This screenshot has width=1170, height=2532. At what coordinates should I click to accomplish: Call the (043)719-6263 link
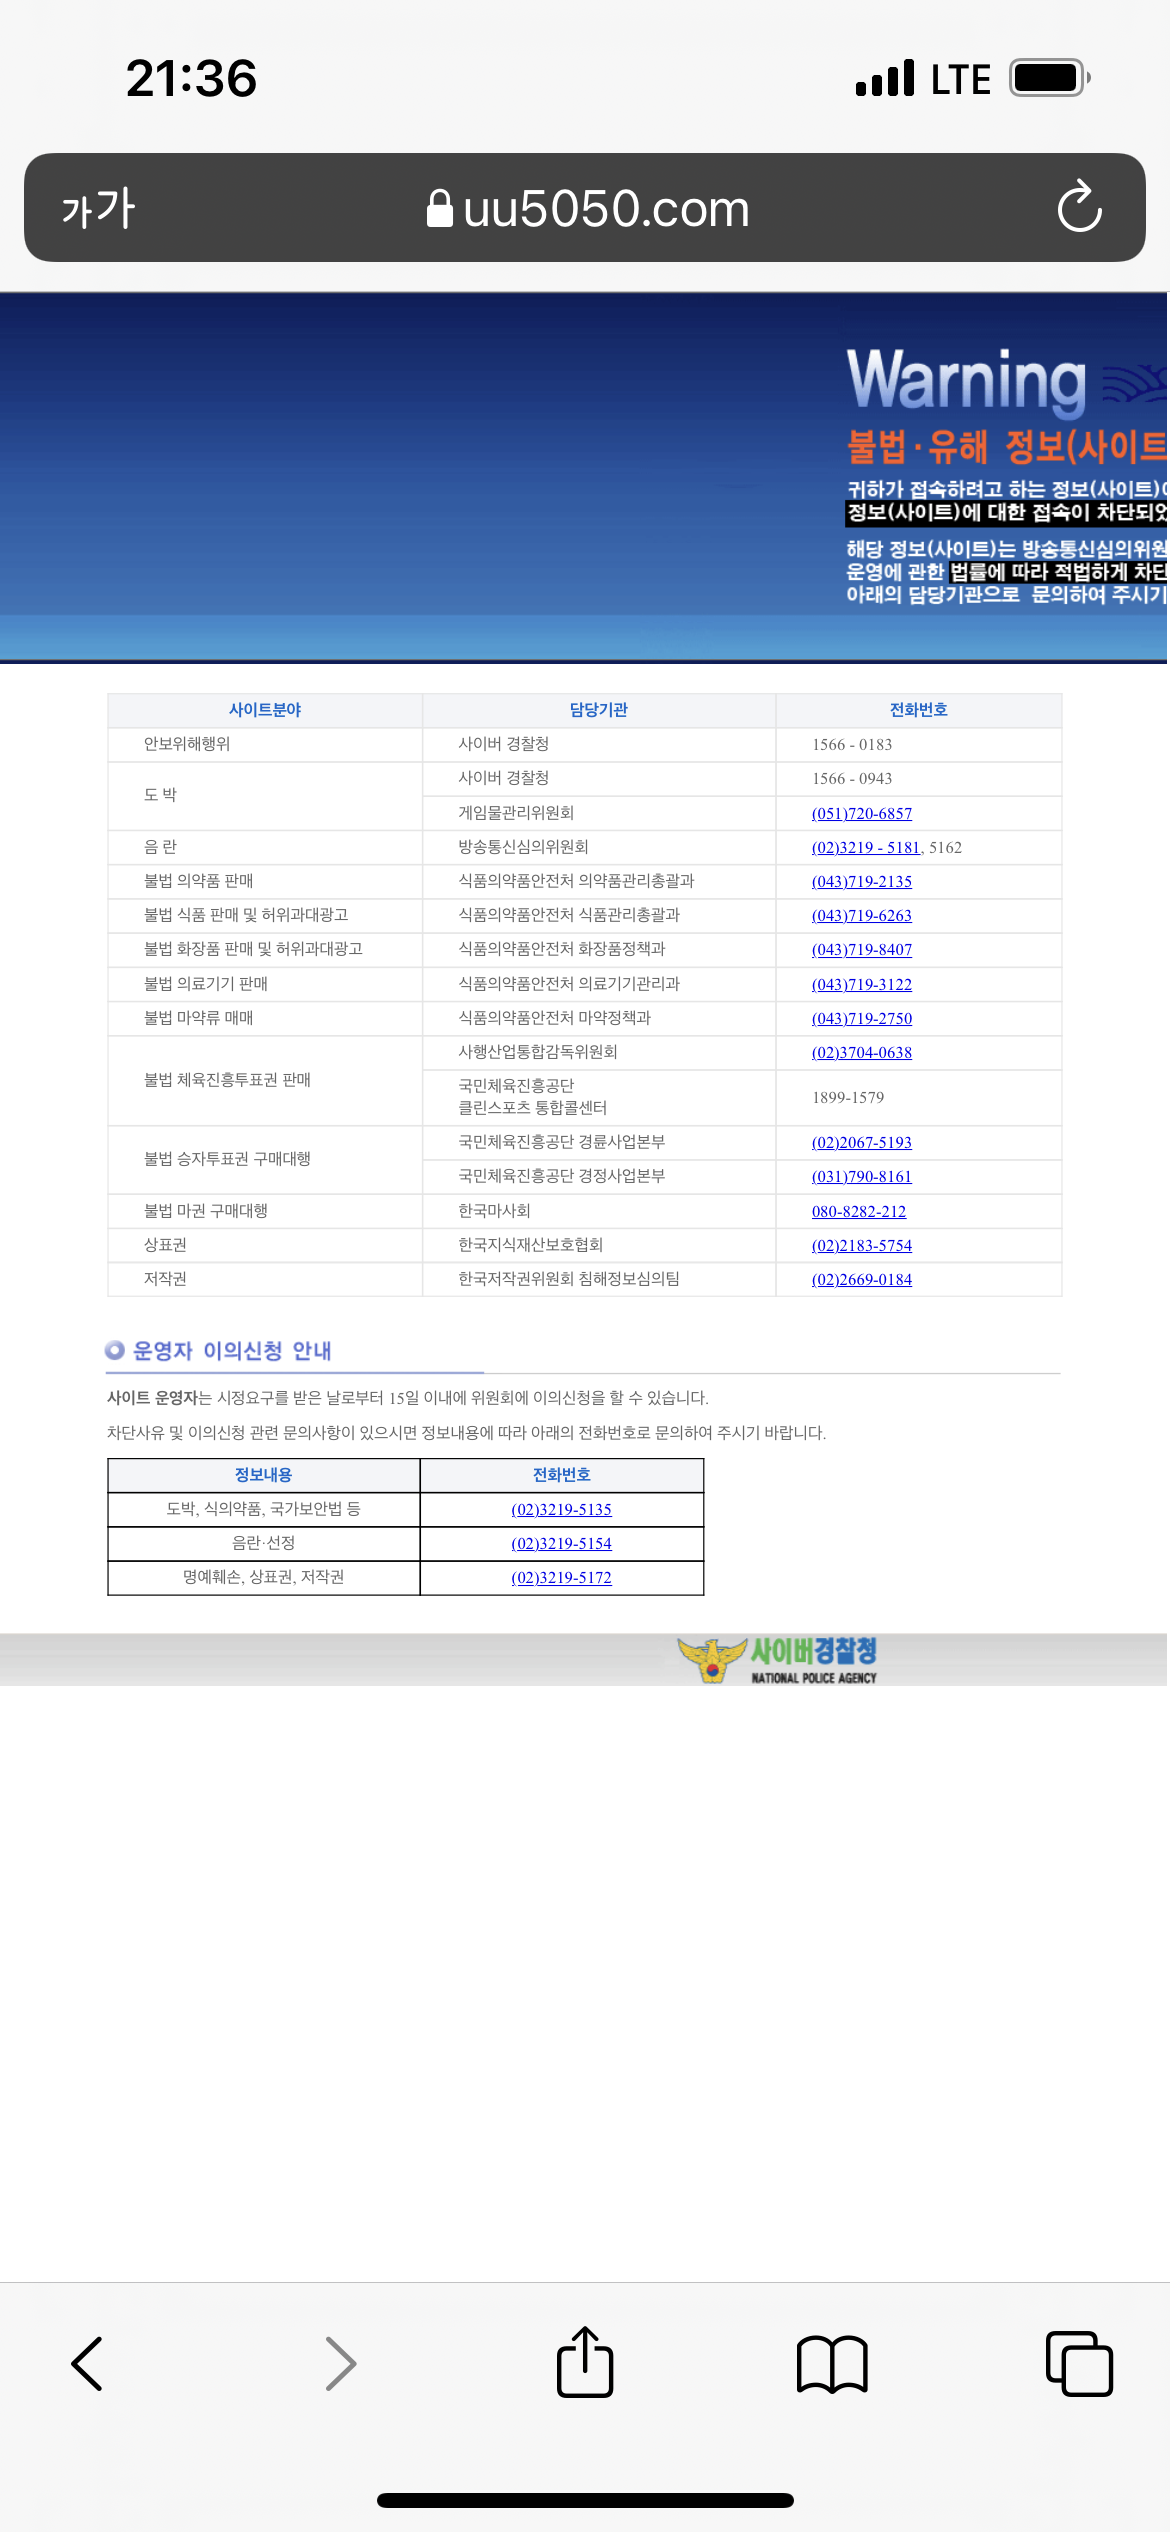click(x=862, y=915)
